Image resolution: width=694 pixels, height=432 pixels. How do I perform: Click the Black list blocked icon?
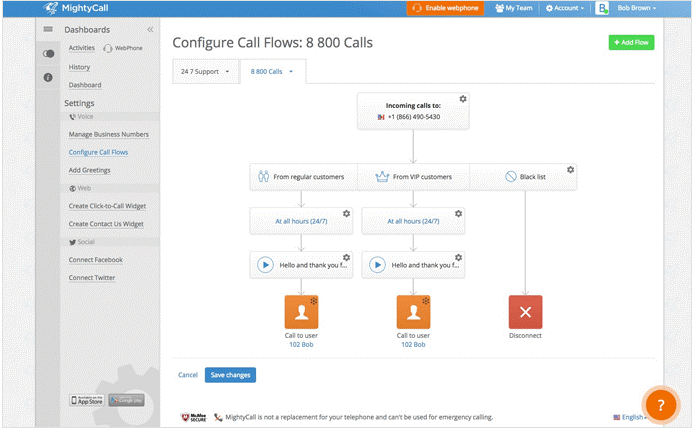tap(511, 177)
